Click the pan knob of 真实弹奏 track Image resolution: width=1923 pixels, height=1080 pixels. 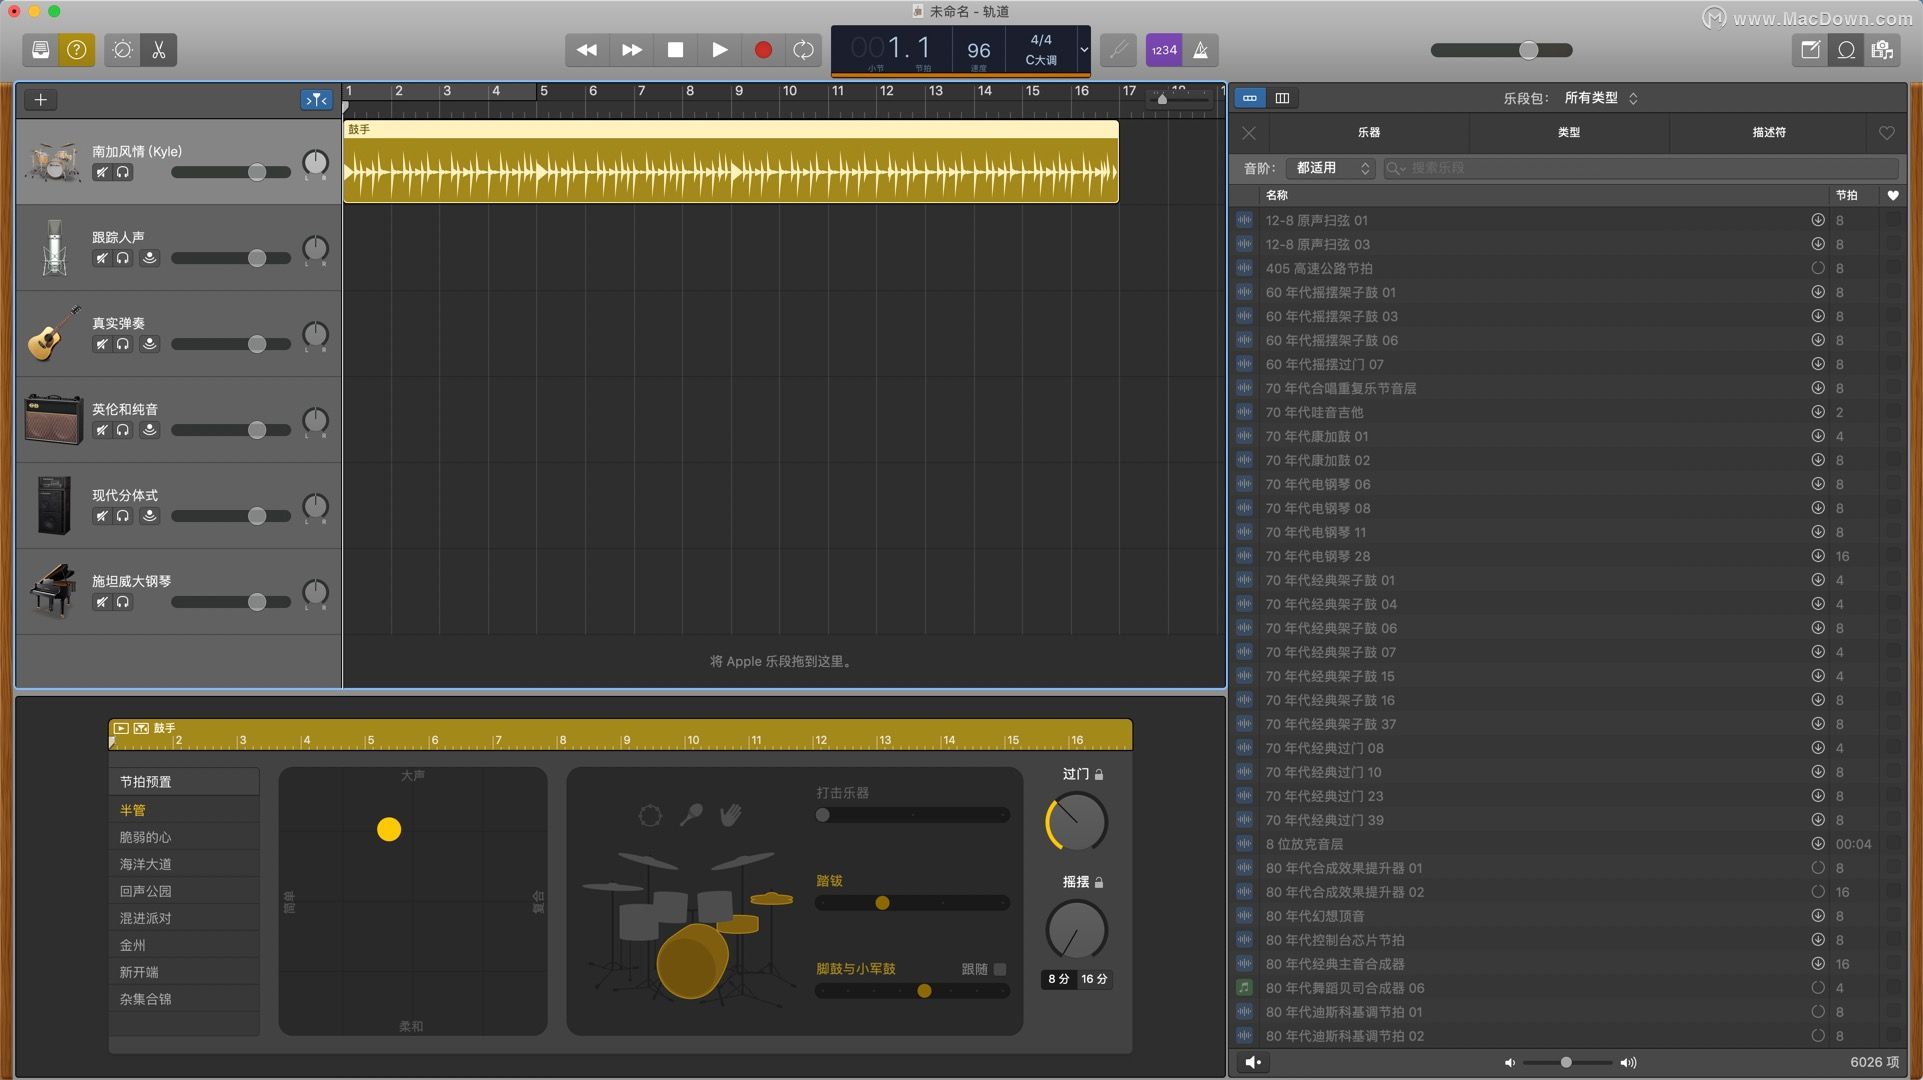[315, 334]
